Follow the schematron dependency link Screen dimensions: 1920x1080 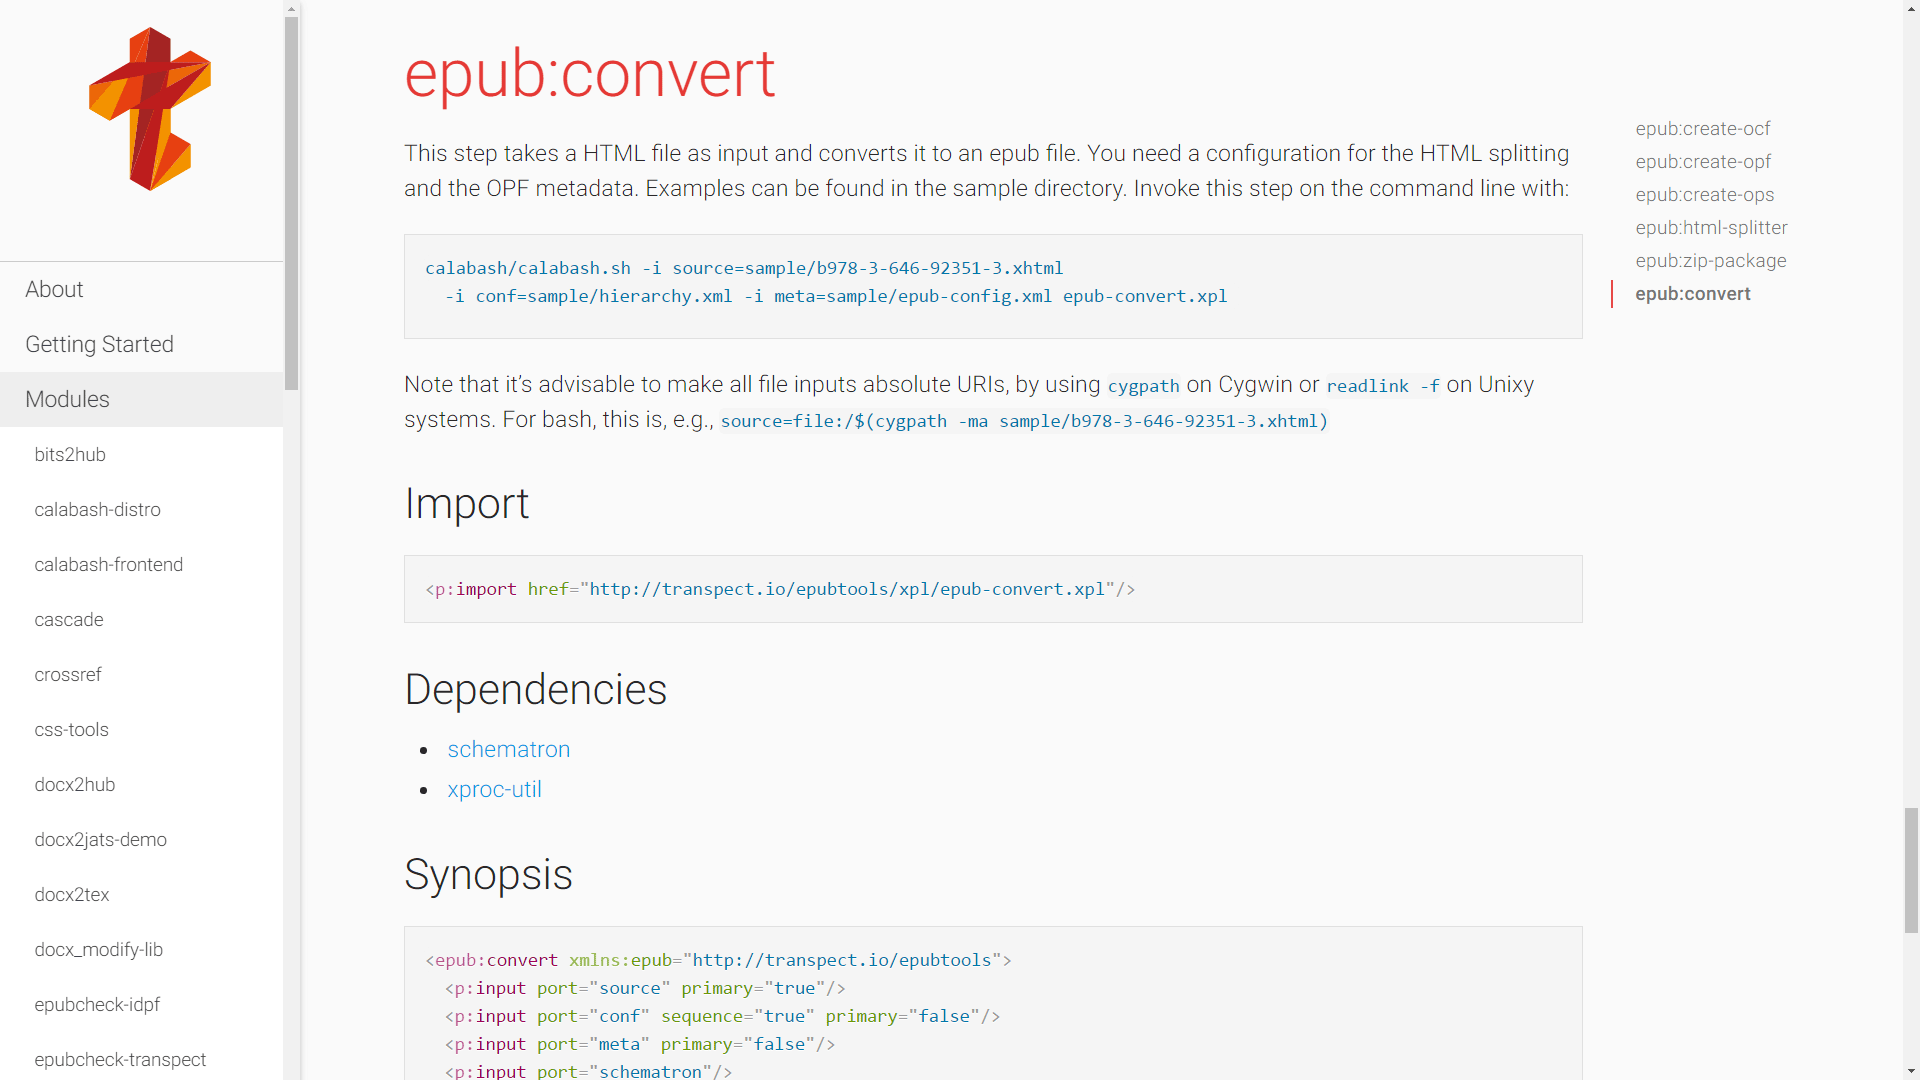pyautogui.click(x=508, y=750)
